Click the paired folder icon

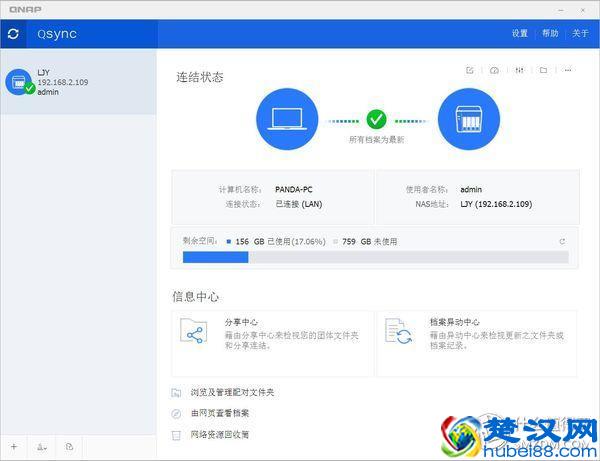click(x=176, y=393)
